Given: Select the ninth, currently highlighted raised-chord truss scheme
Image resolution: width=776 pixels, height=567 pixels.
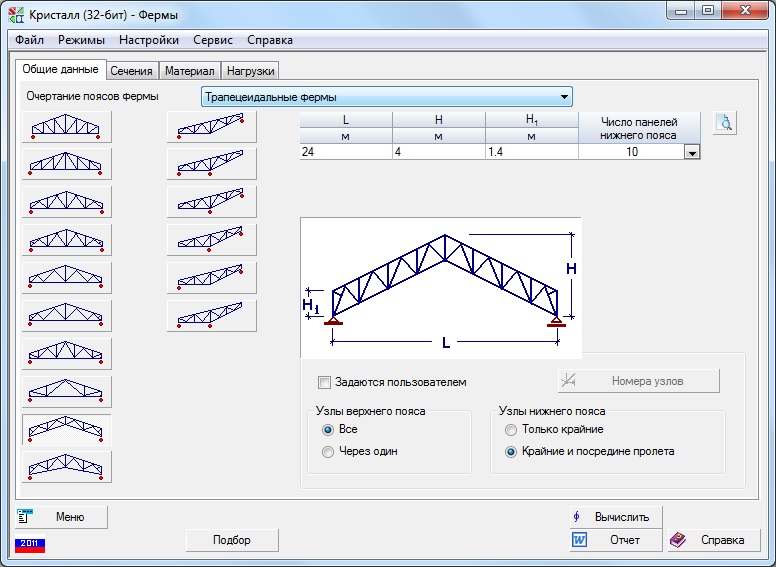Looking at the screenshot, I should coord(67,430).
